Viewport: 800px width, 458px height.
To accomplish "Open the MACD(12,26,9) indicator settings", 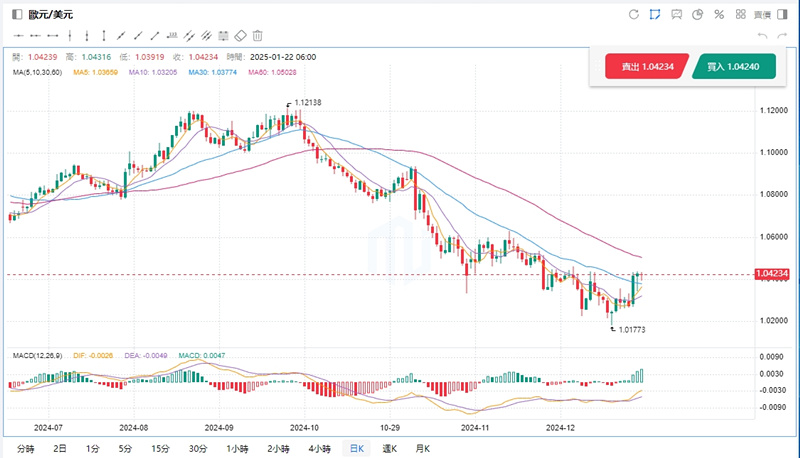I will click(37, 355).
